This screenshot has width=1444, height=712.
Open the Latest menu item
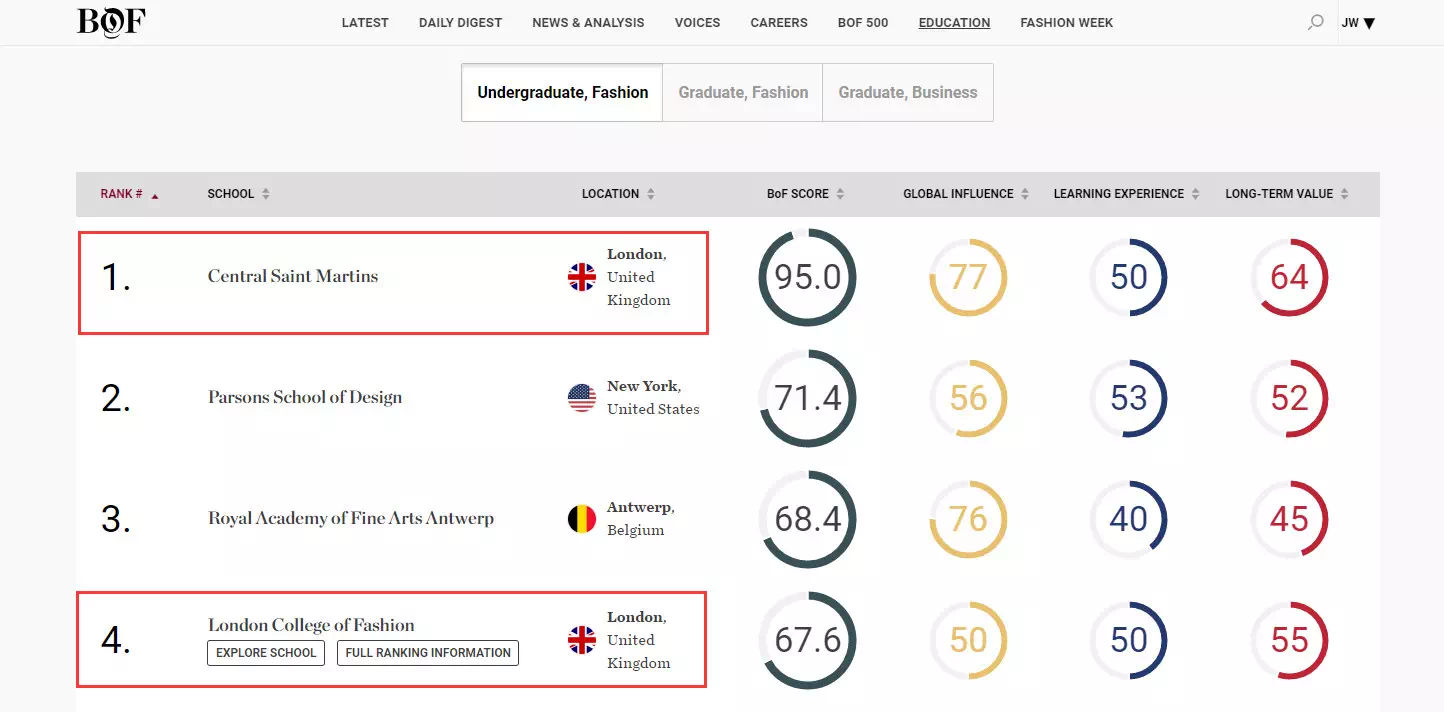click(x=365, y=23)
